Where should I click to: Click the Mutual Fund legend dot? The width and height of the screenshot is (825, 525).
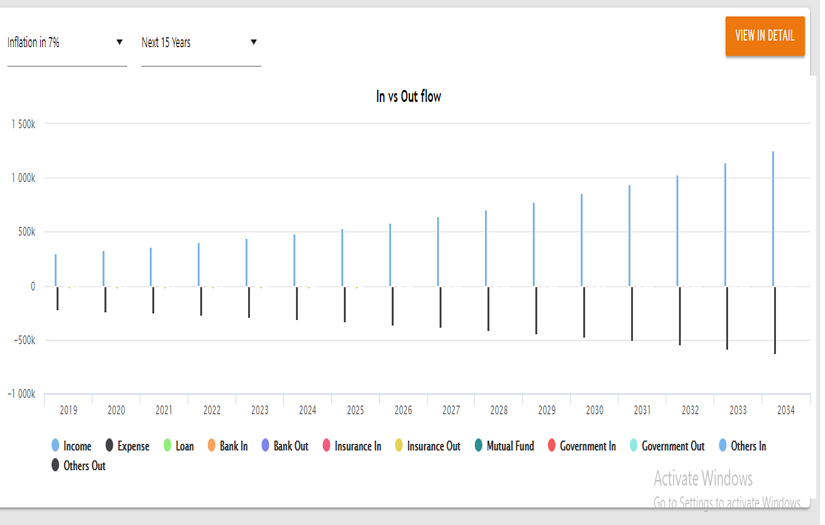coord(479,446)
